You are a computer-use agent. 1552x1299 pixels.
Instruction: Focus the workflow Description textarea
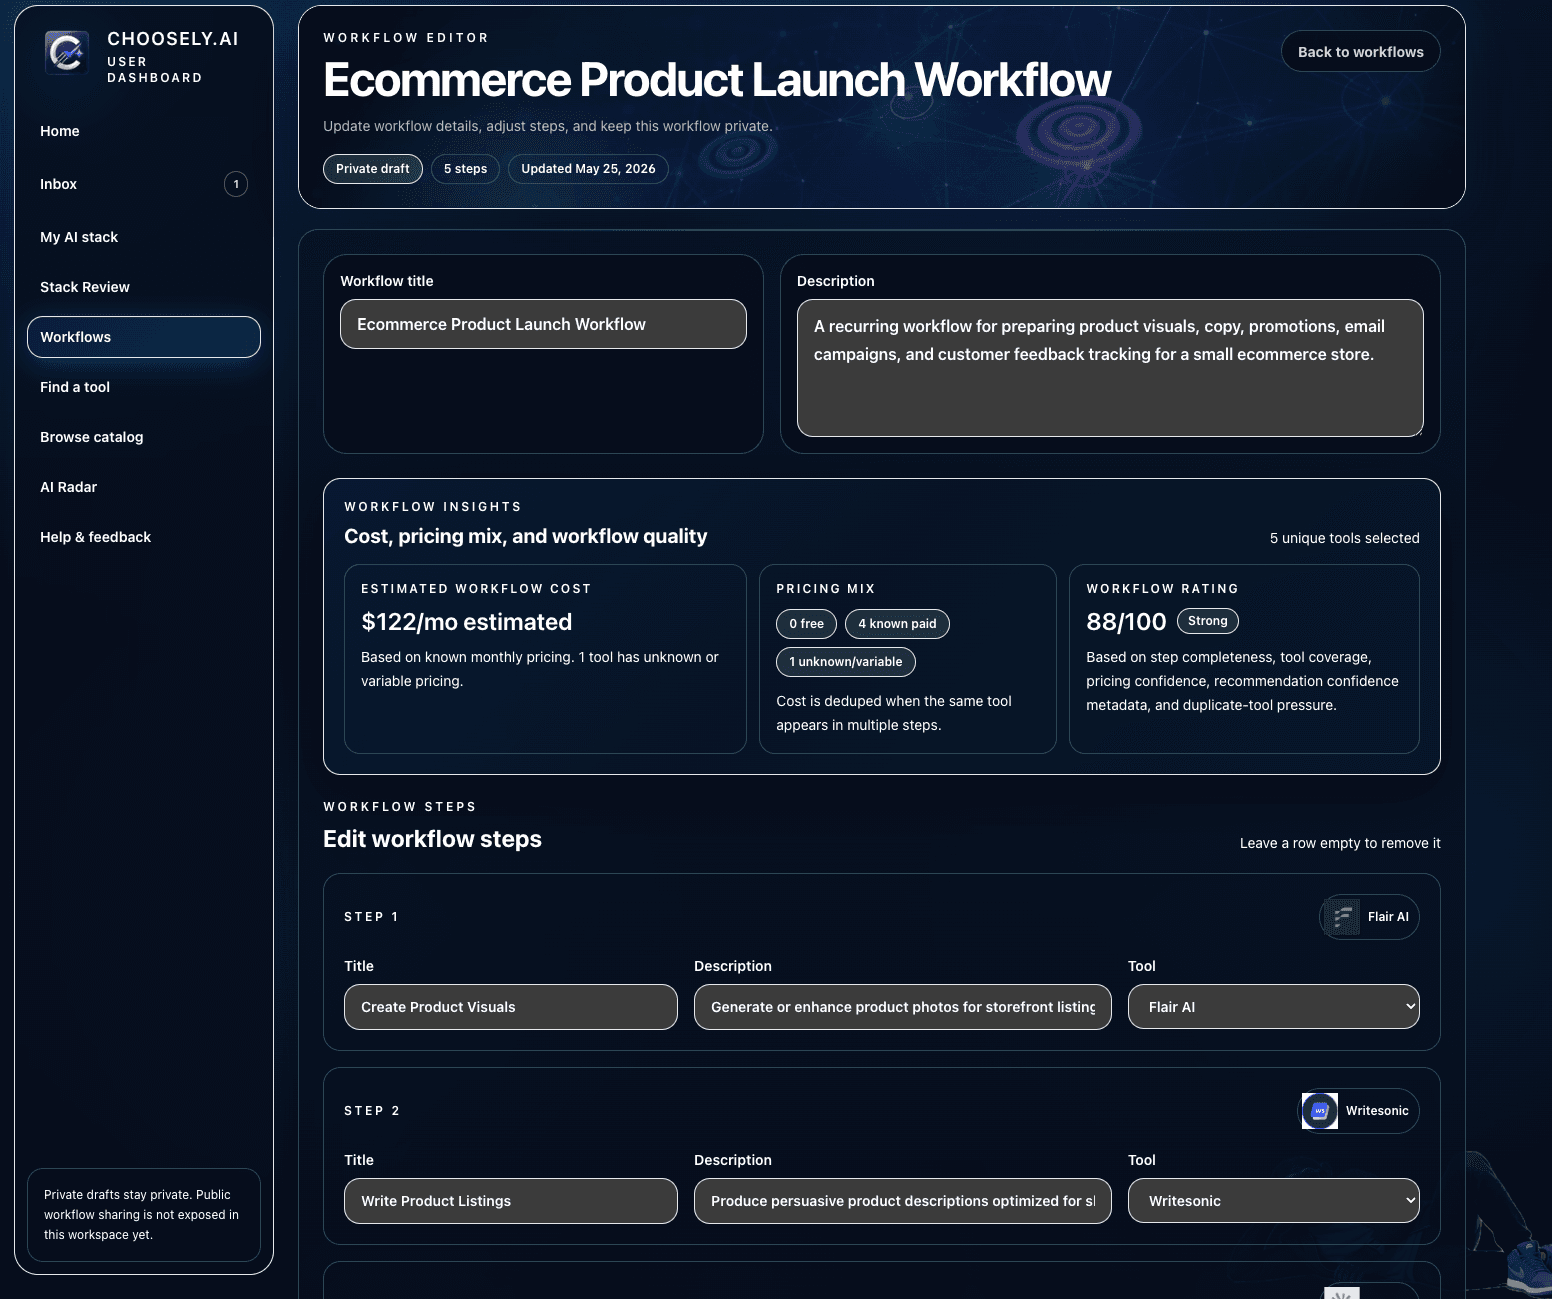tap(1110, 368)
